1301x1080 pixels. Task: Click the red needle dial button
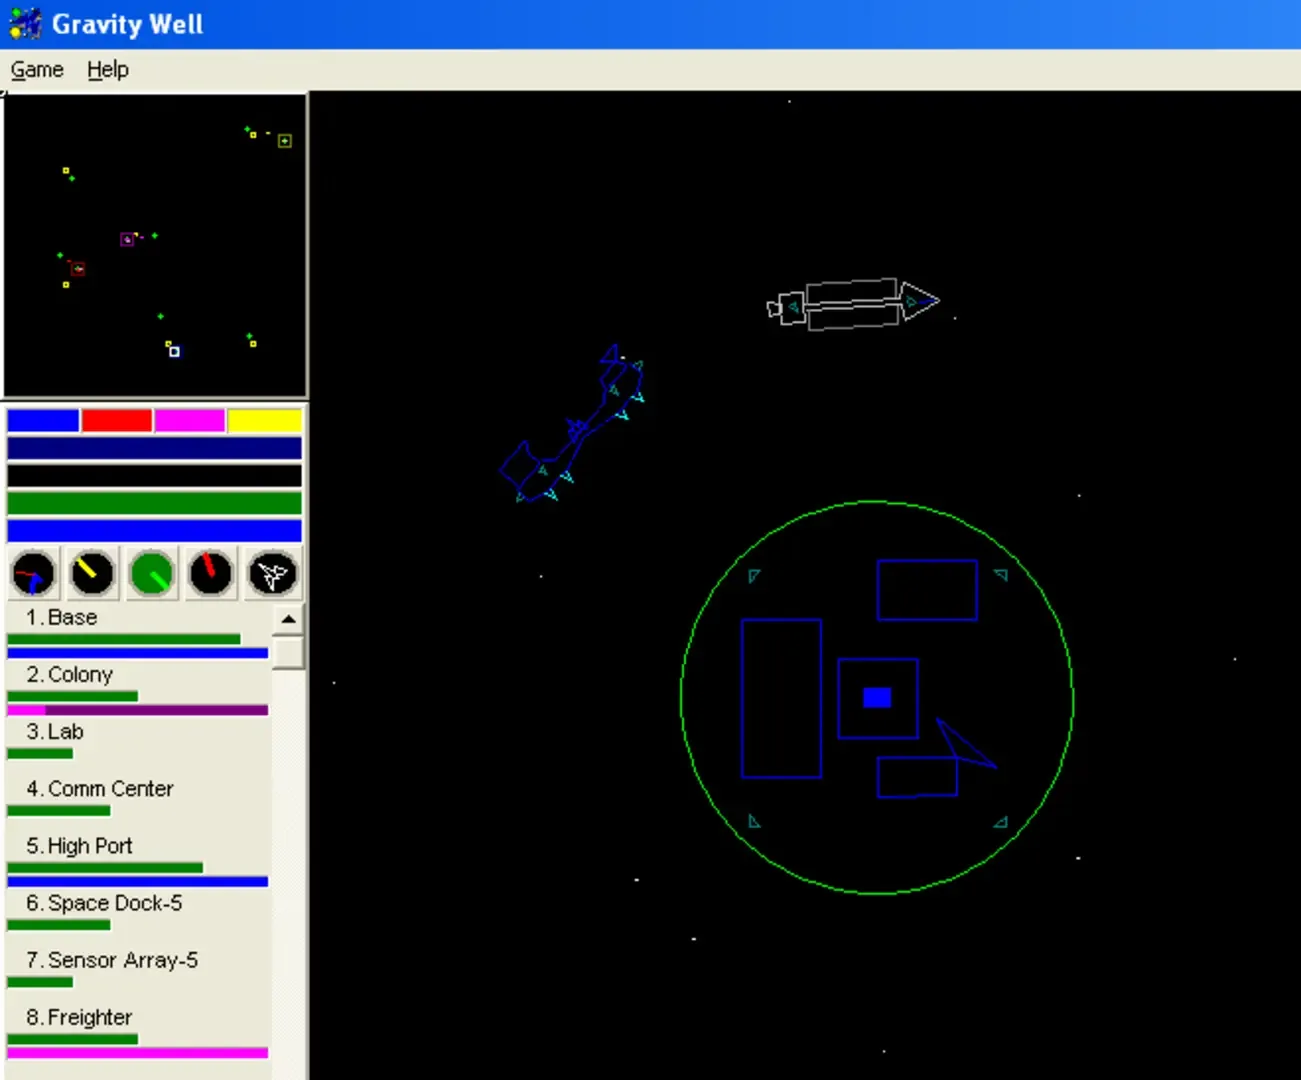click(x=211, y=574)
